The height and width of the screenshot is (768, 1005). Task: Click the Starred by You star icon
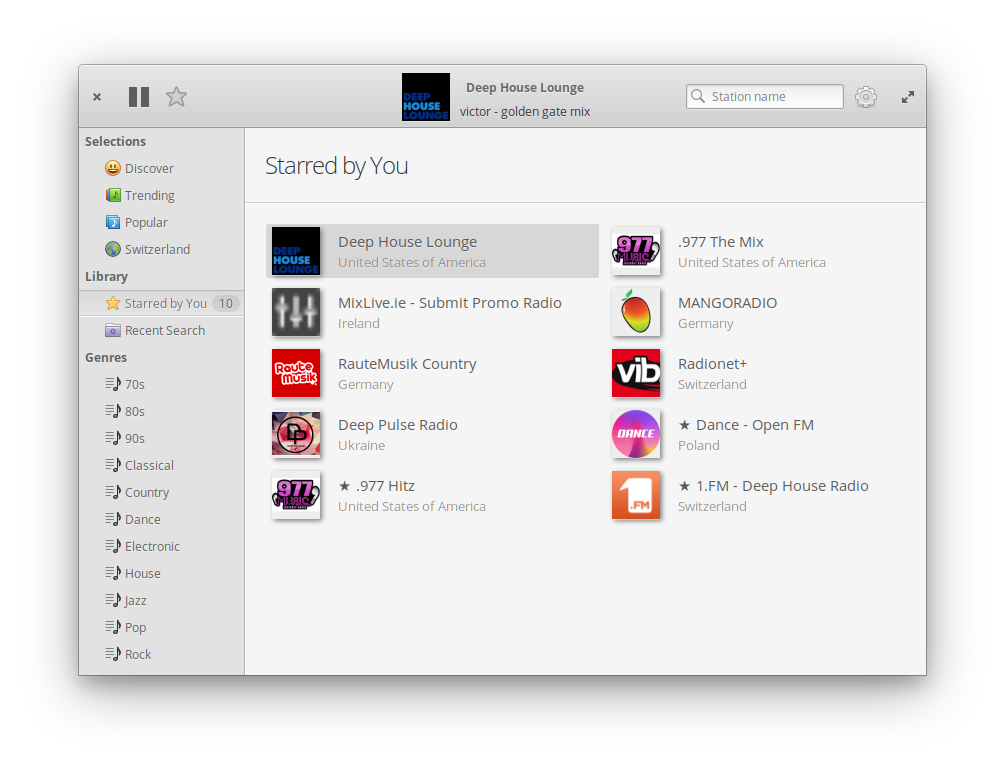[113, 303]
